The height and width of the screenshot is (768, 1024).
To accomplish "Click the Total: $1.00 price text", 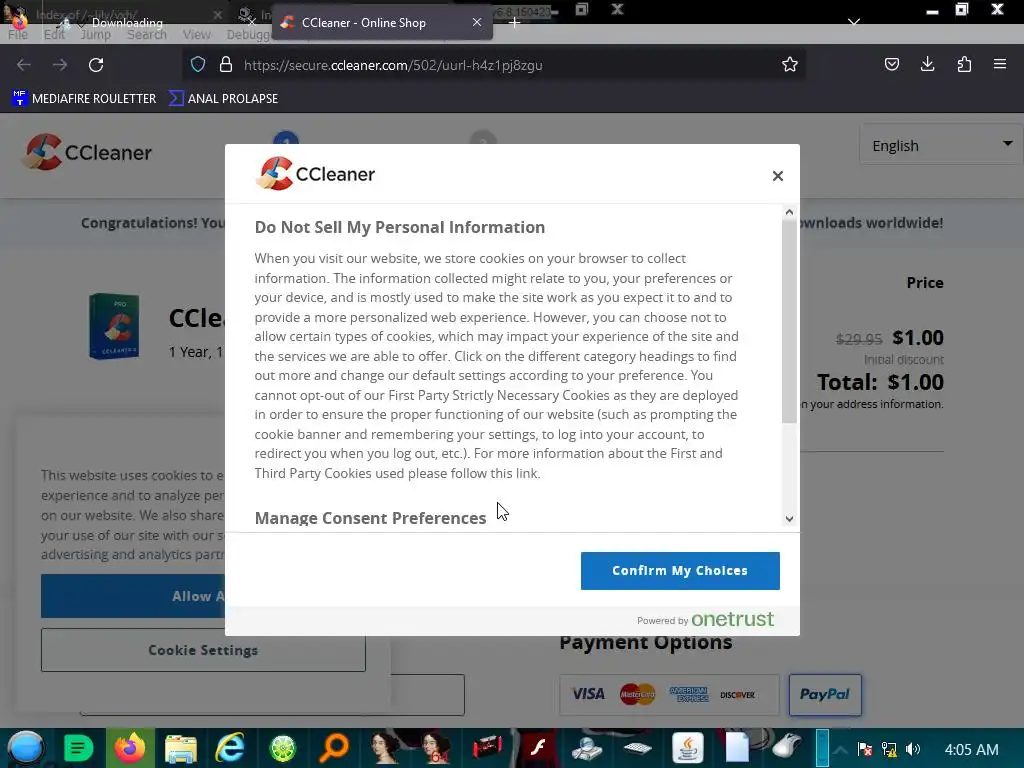I will (x=880, y=382).
